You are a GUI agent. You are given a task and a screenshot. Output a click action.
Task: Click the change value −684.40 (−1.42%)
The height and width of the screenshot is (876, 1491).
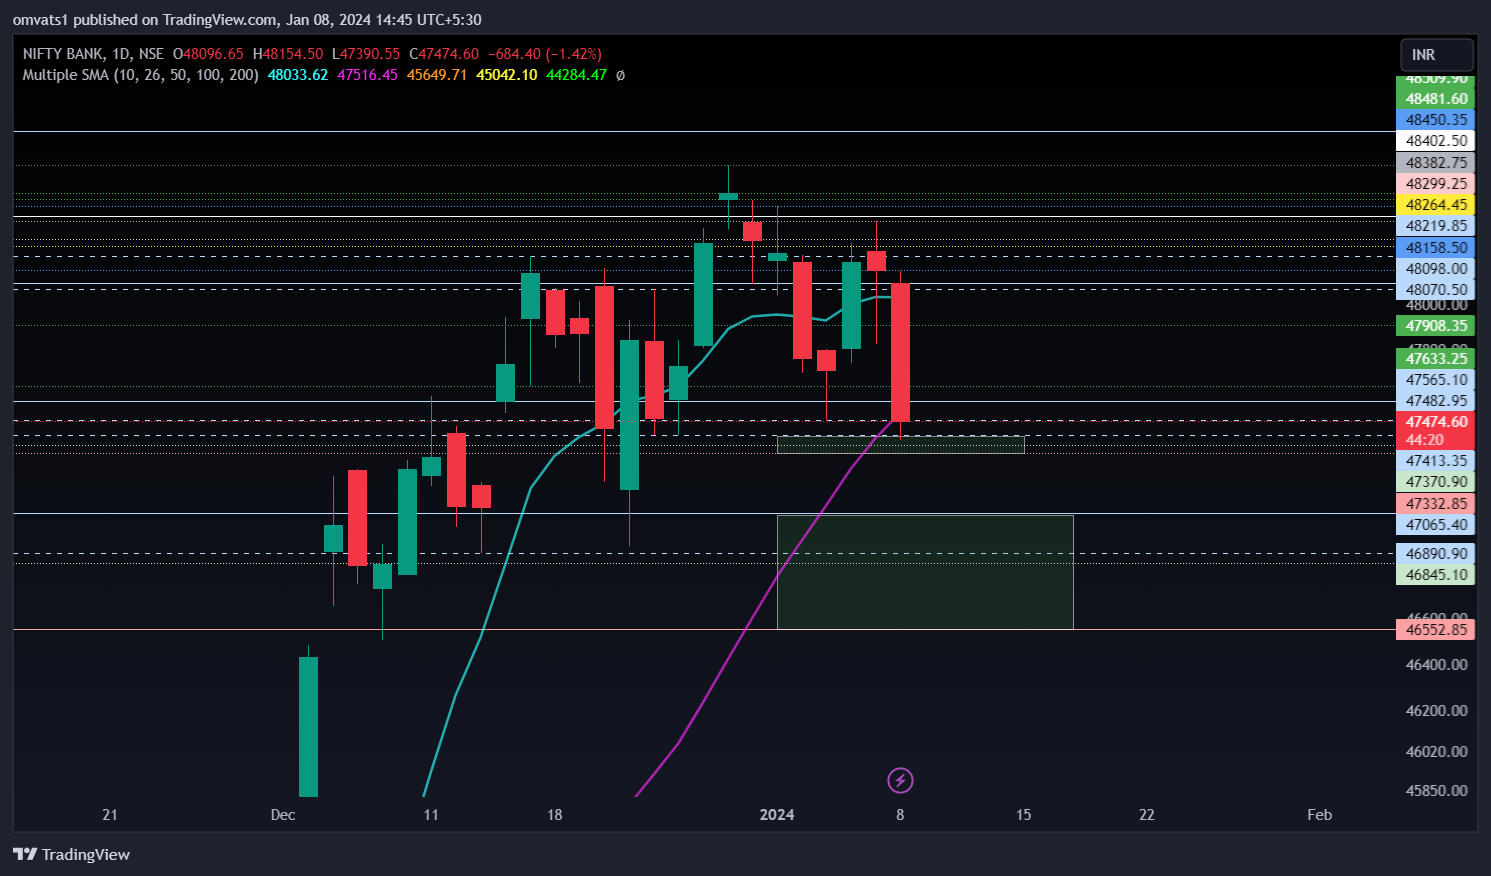click(x=545, y=54)
